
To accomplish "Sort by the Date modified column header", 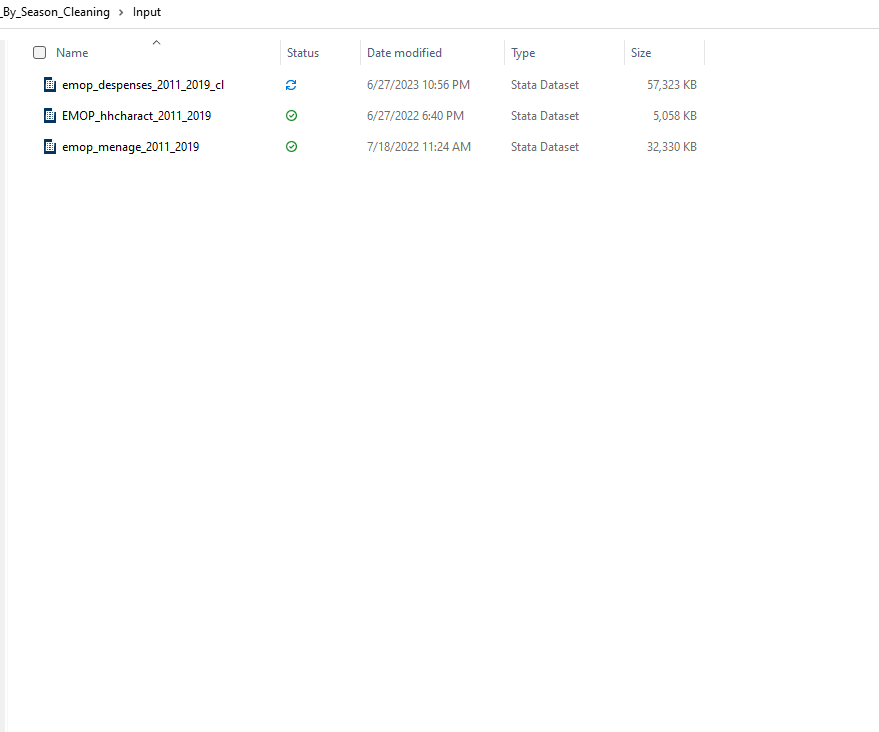I will pos(404,53).
